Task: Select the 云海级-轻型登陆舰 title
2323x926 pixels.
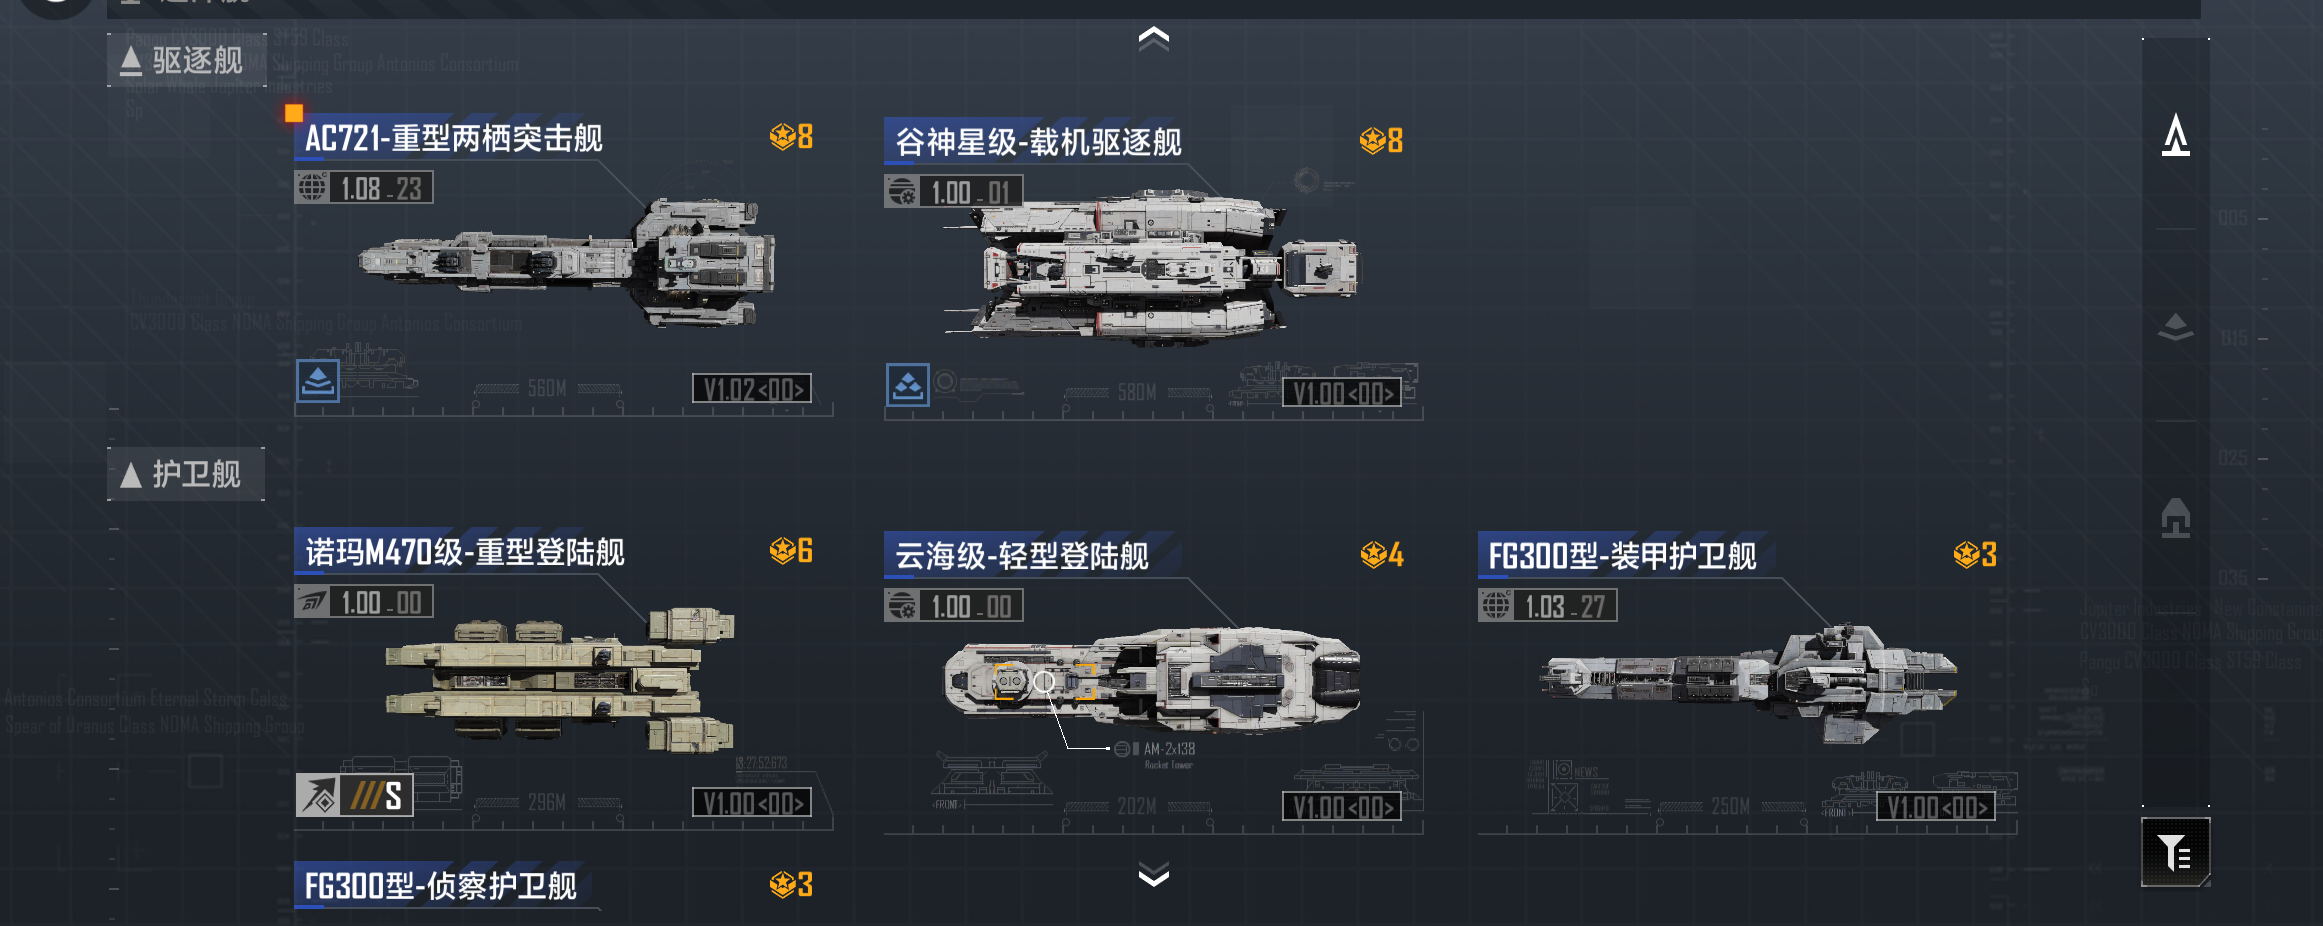Action: (1022, 556)
